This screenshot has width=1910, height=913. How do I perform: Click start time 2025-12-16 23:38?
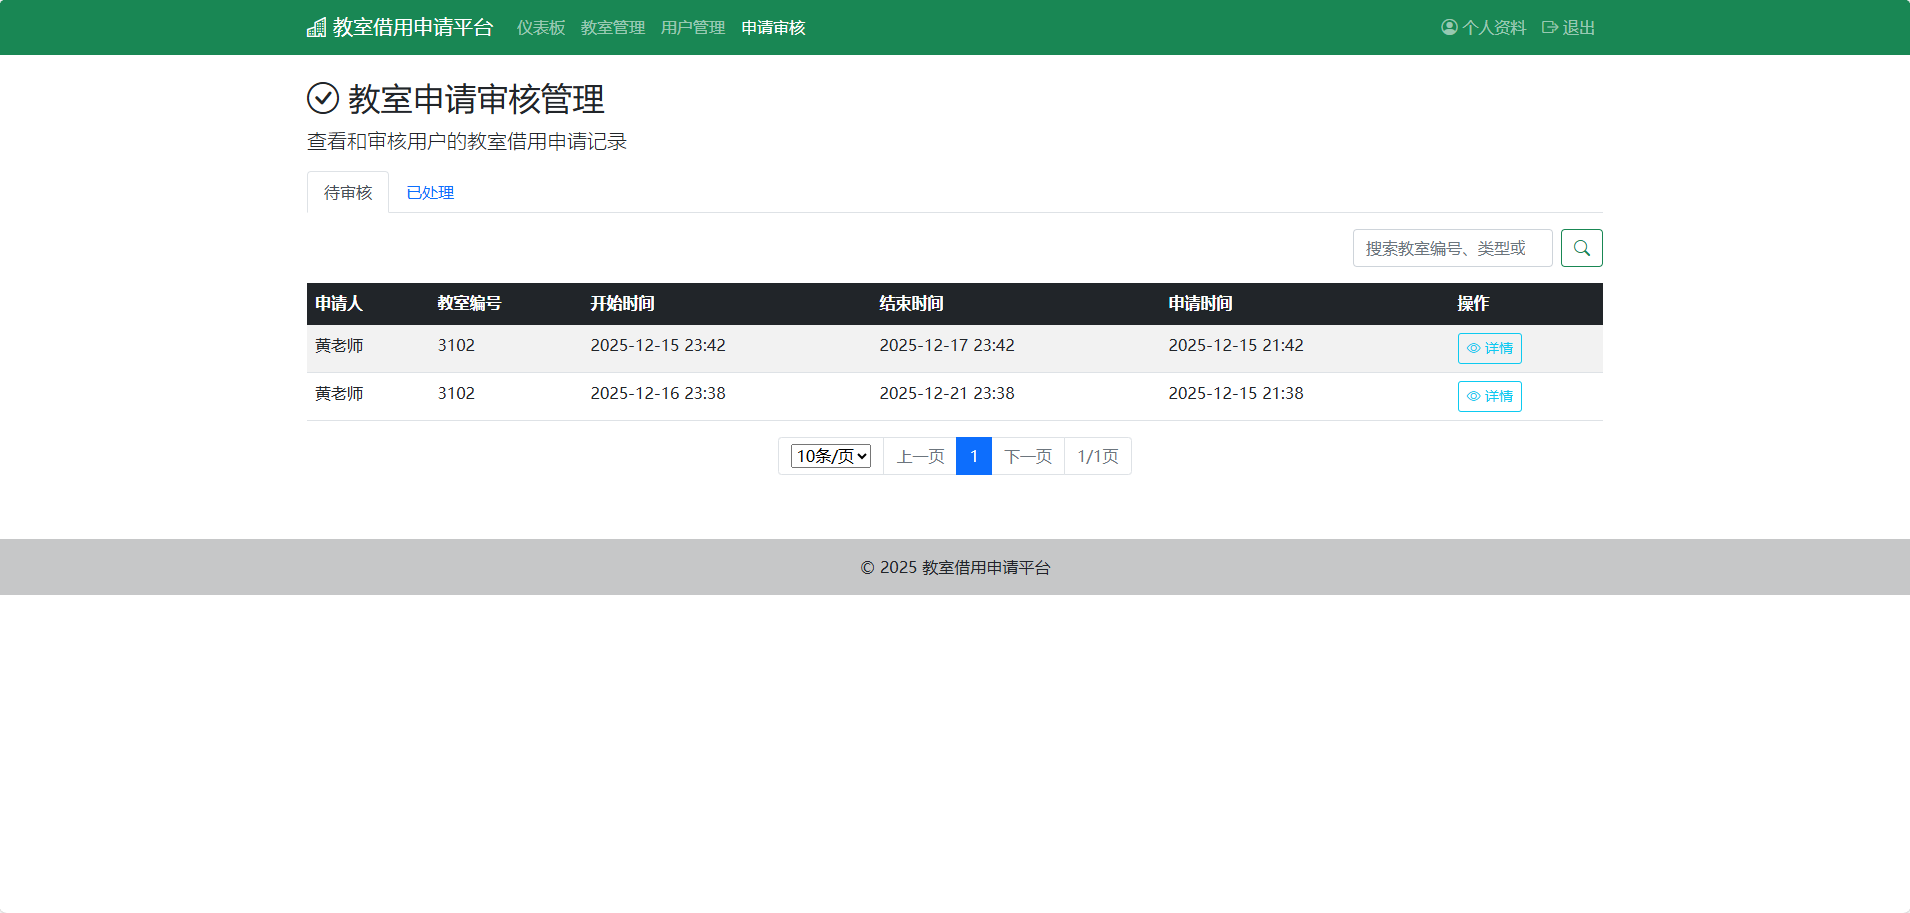658,393
